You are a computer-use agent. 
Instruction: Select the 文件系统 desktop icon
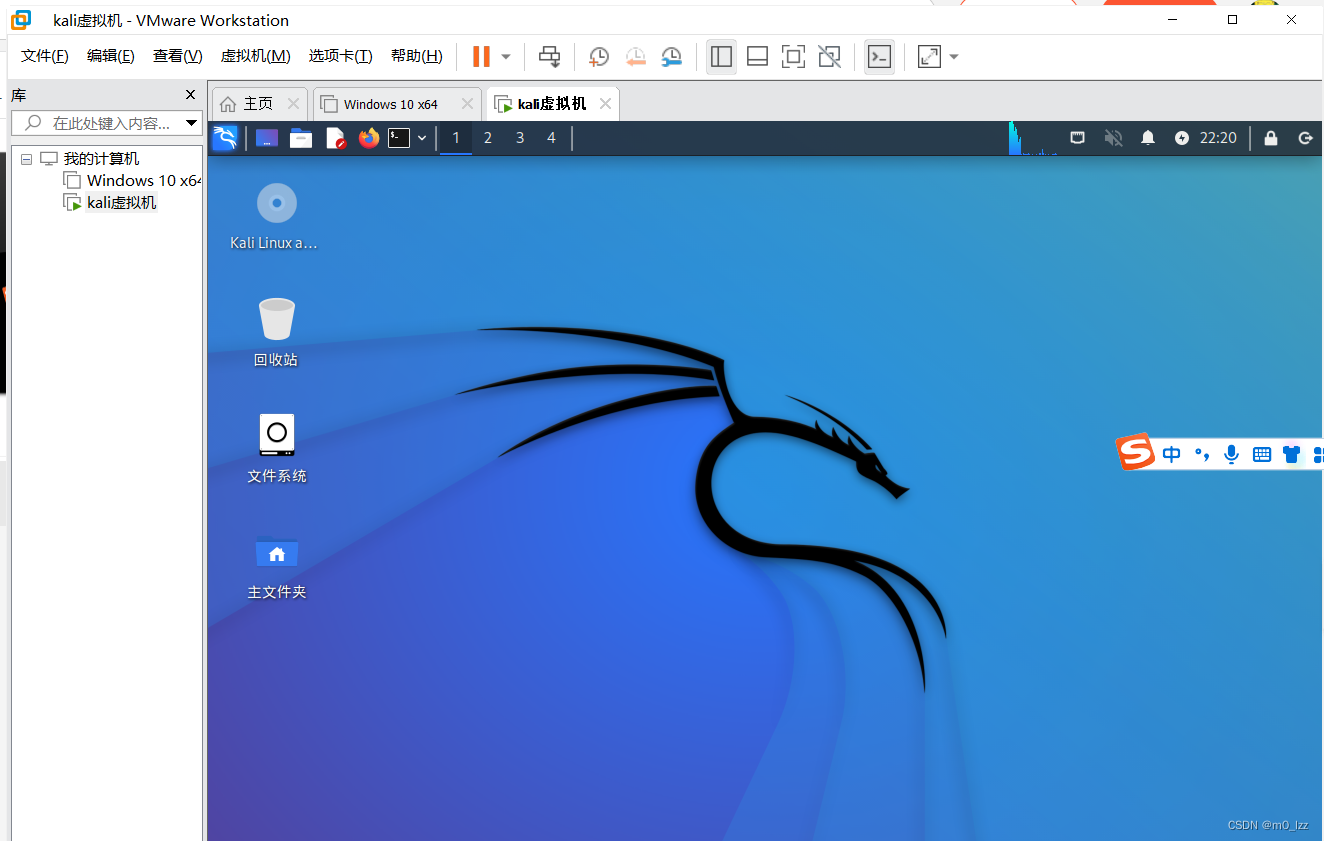coord(277,448)
